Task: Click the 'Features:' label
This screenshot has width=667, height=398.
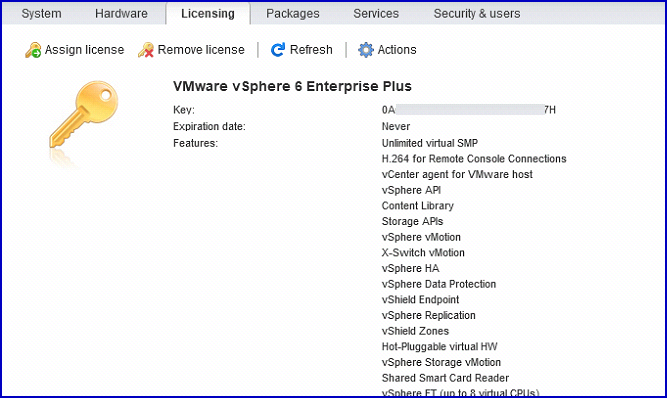Action: 195,143
